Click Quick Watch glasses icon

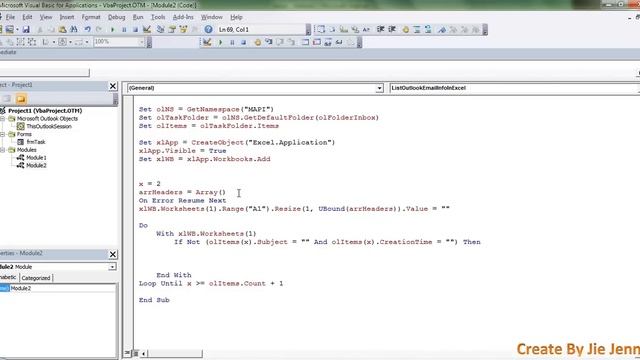[339, 42]
